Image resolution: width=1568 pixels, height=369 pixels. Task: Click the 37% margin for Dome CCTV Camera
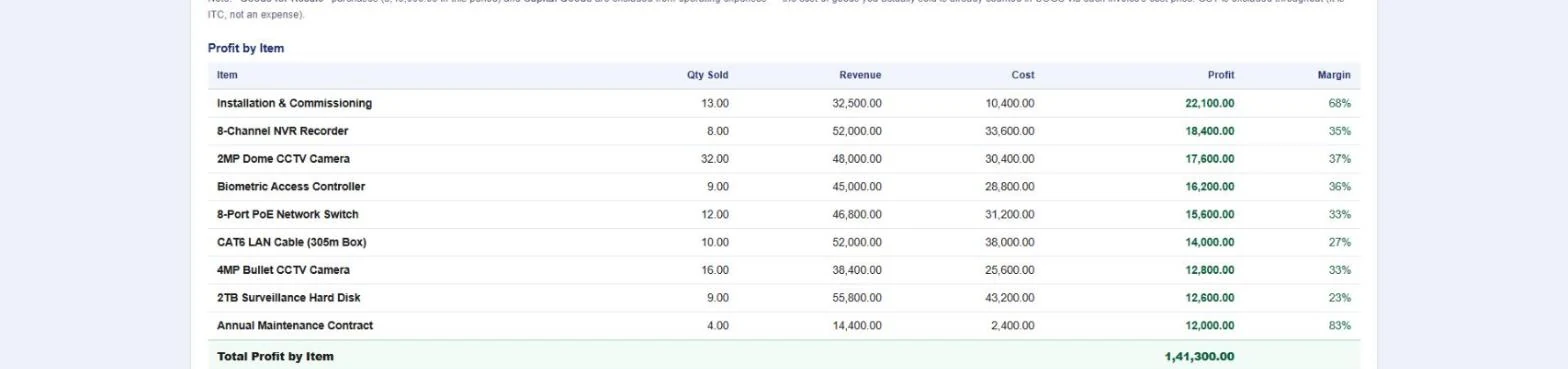[1340, 159]
